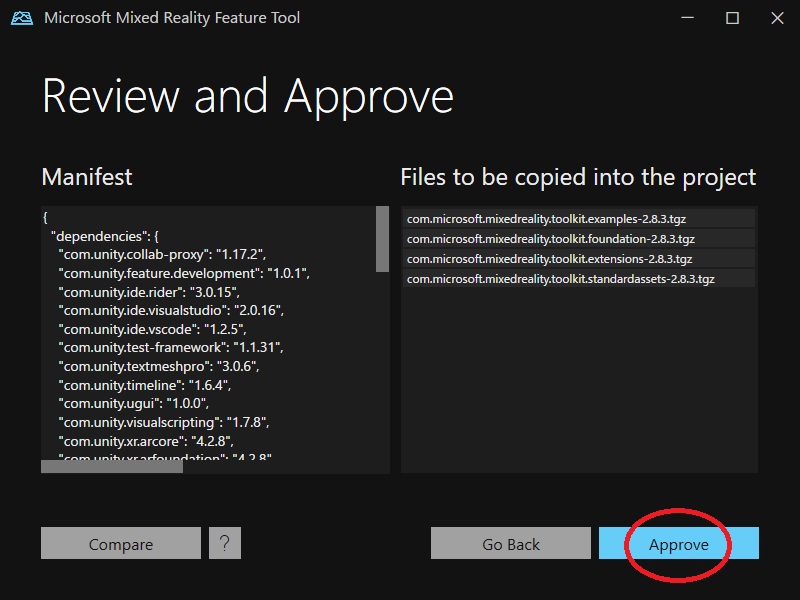
Task: Minimize the Feature Tool window
Action: click(687, 18)
